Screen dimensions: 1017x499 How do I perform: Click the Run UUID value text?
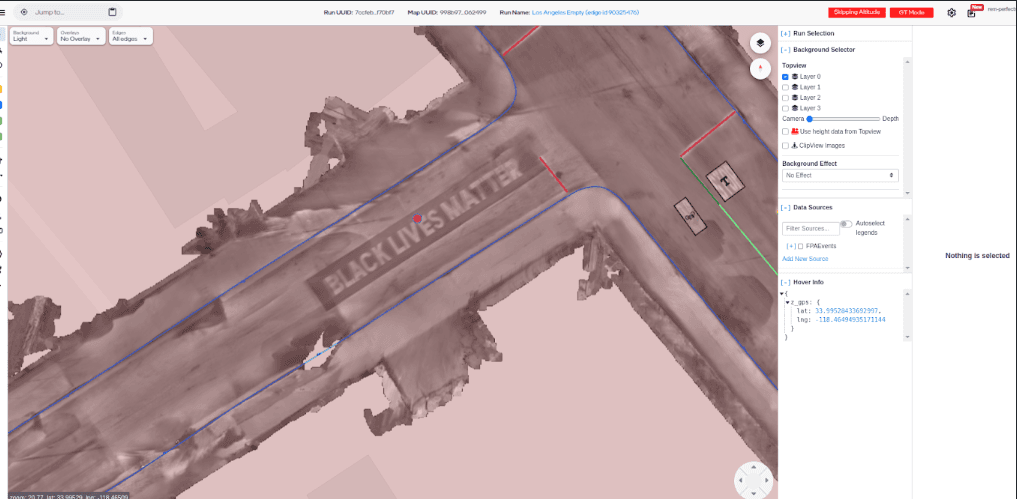pyautogui.click(x=374, y=12)
